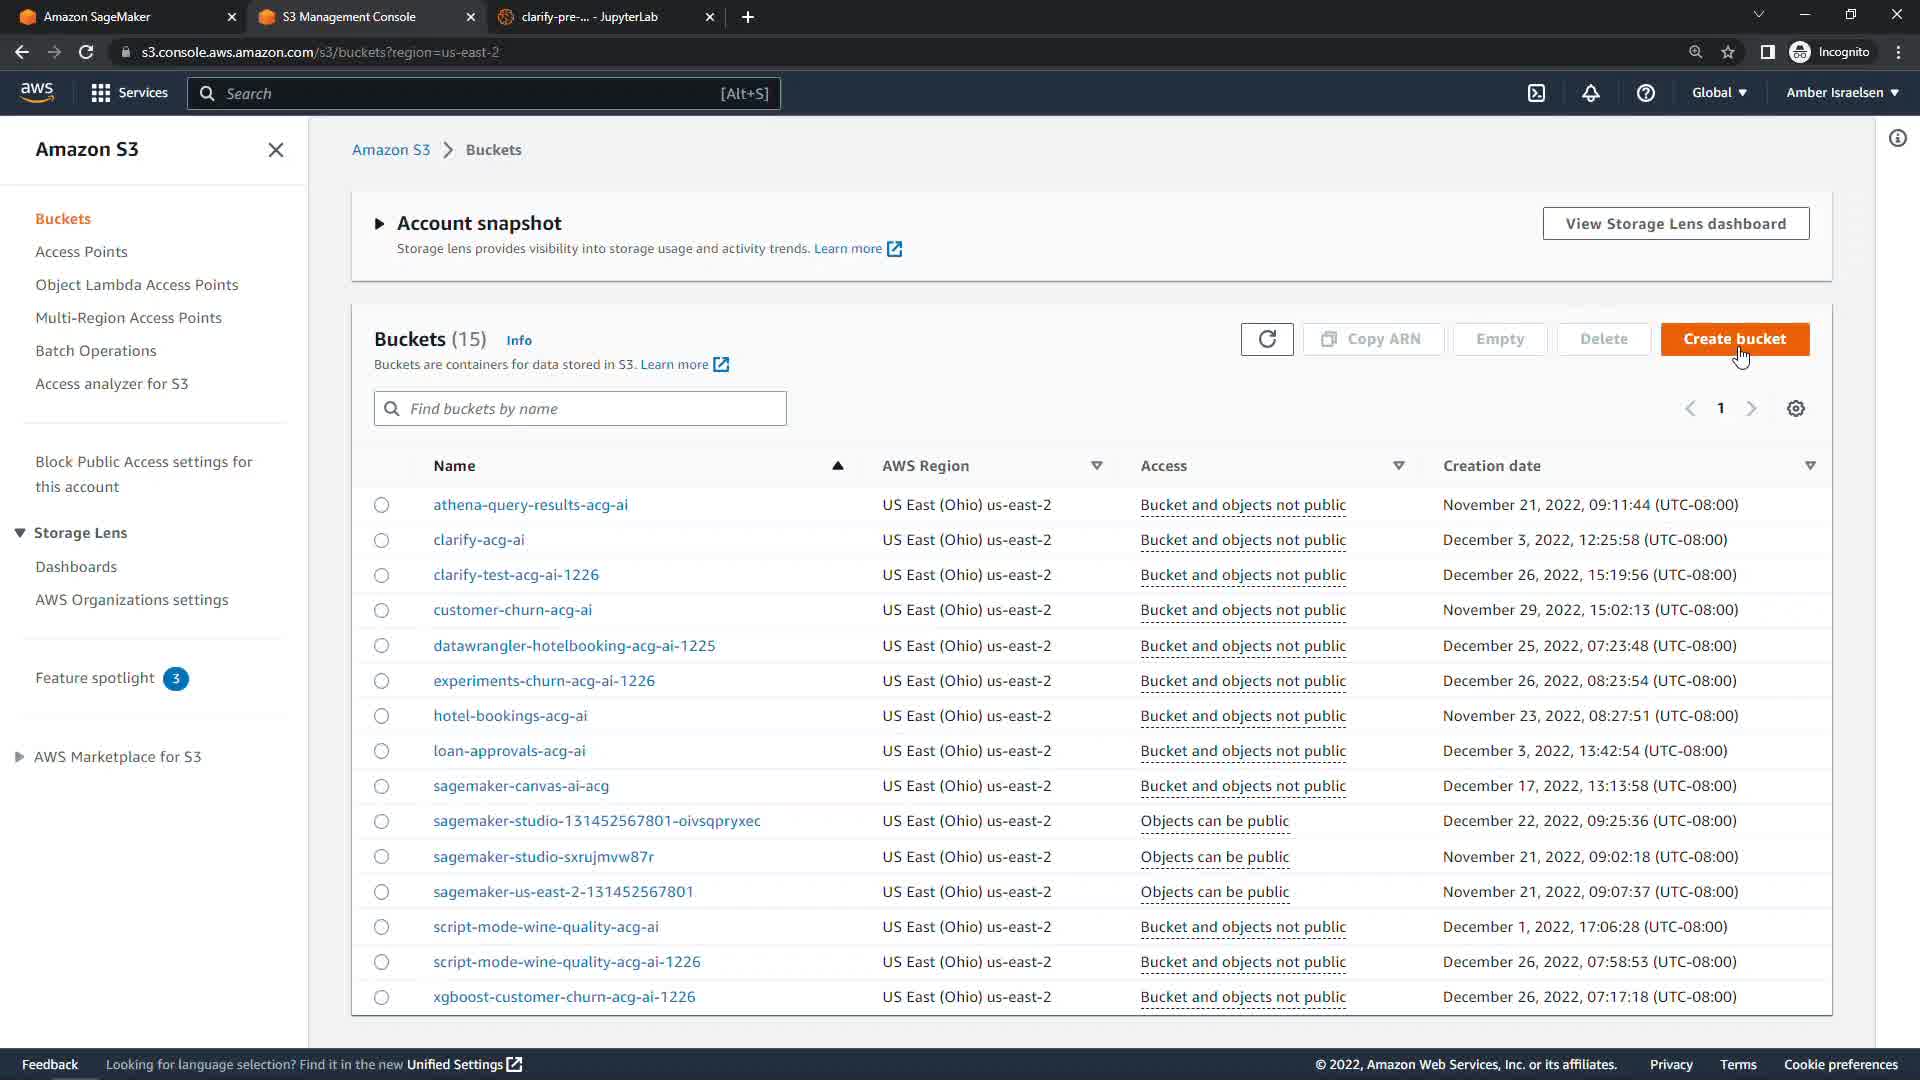Viewport: 1920px width, 1080px height.
Task: Open AWS CloudShell icon in top bar
Action: pos(1536,93)
